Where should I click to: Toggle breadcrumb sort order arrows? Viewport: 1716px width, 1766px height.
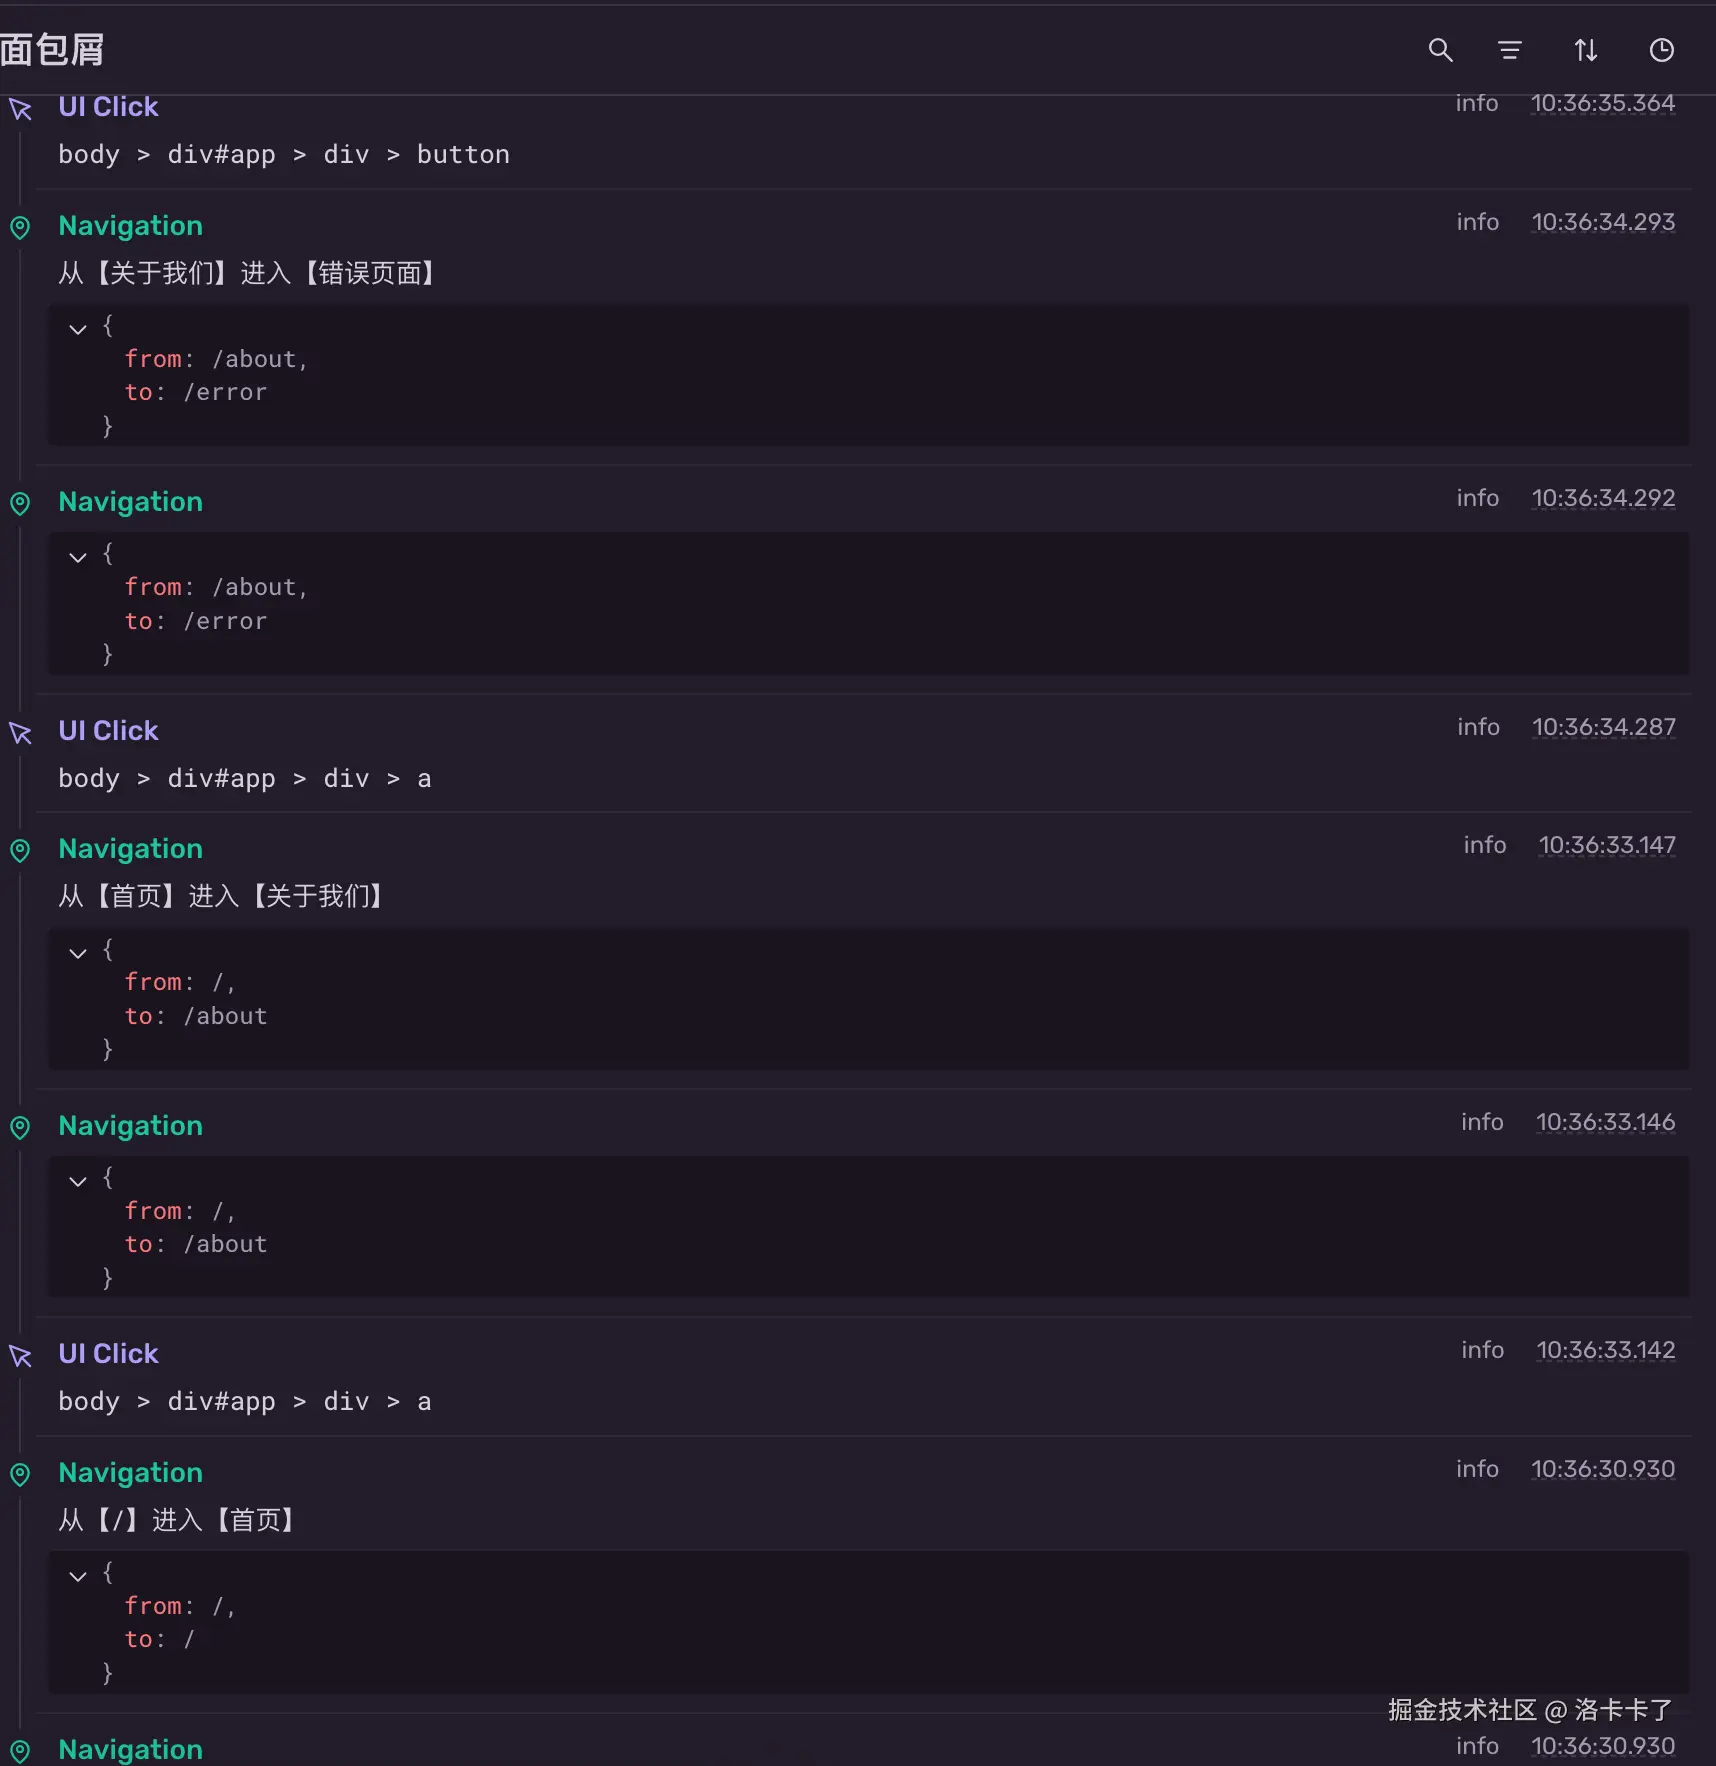coord(1586,50)
